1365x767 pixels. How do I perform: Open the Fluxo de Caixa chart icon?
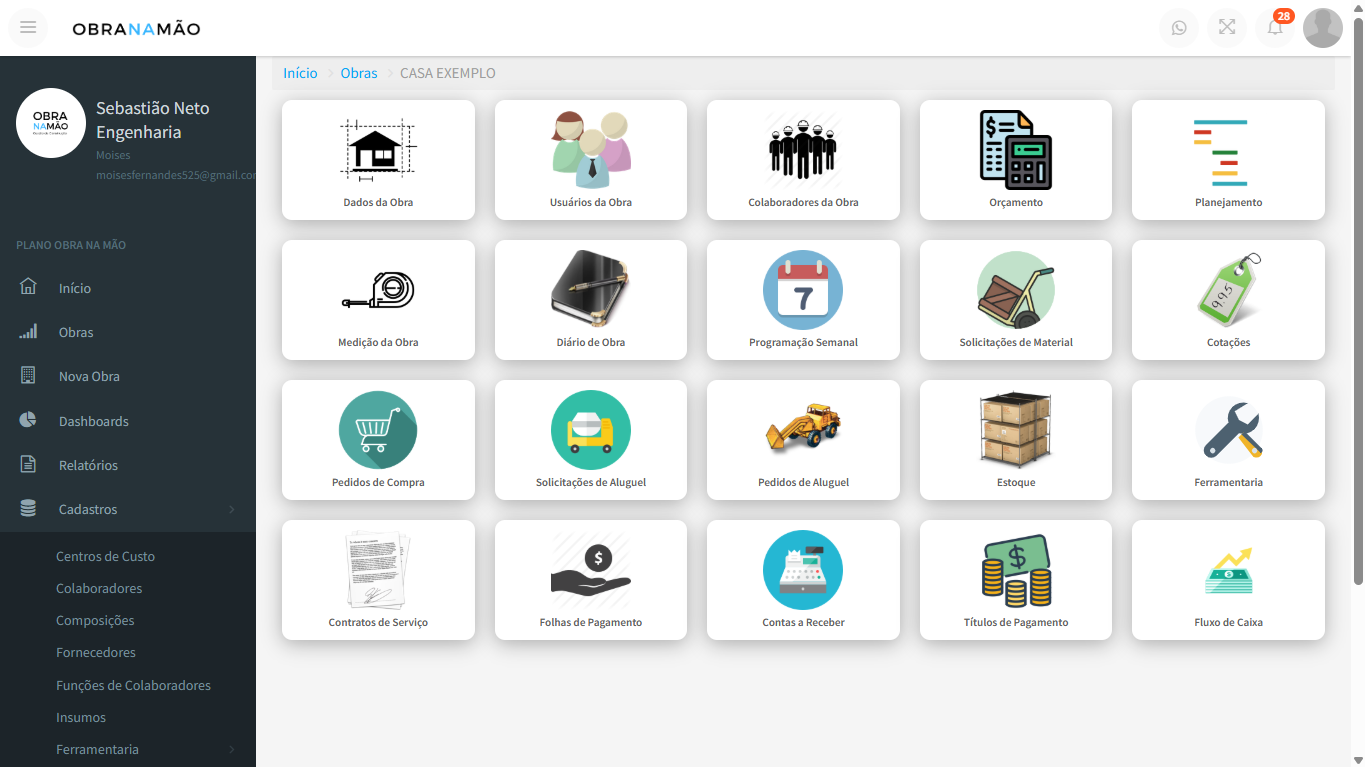1228,570
